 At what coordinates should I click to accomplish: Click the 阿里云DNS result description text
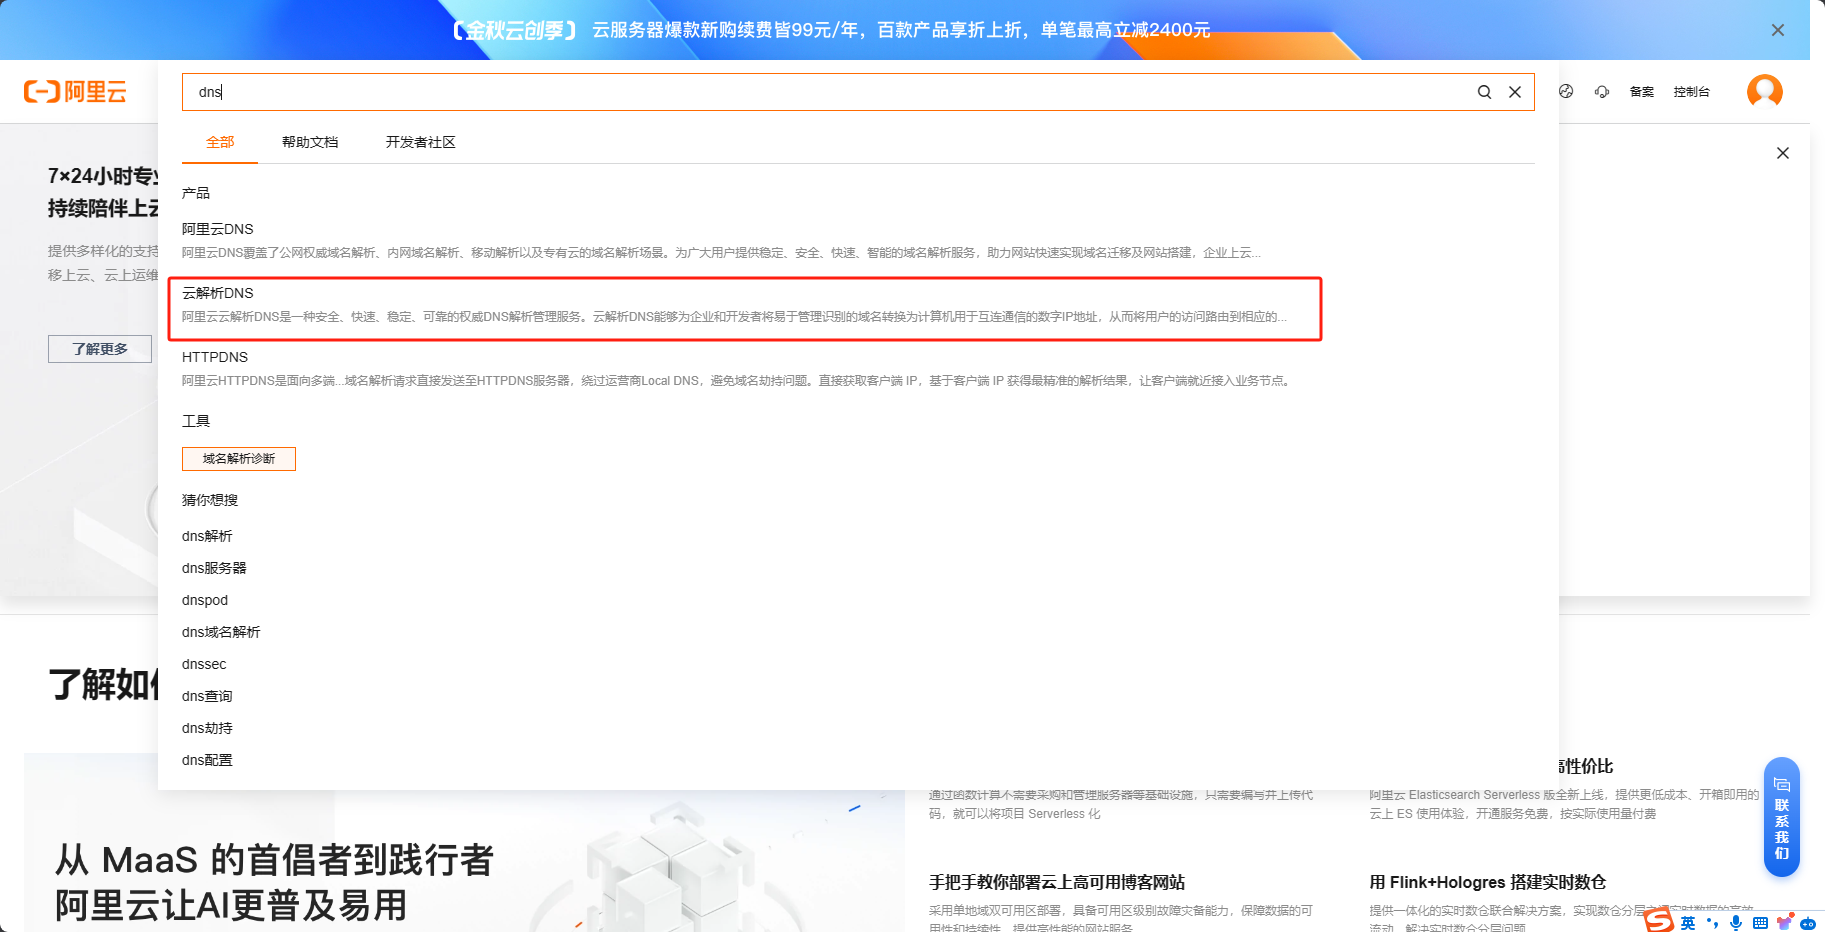[721, 253]
